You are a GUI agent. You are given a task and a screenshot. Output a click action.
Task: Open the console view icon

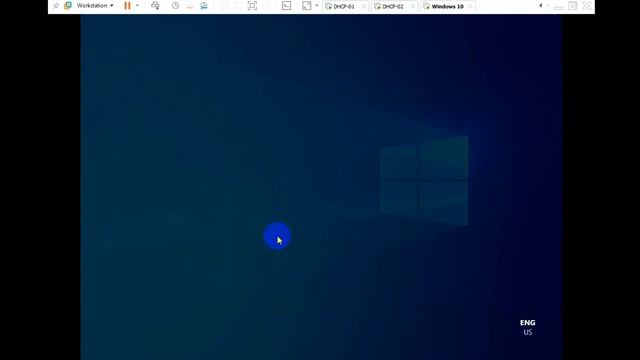[287, 6]
